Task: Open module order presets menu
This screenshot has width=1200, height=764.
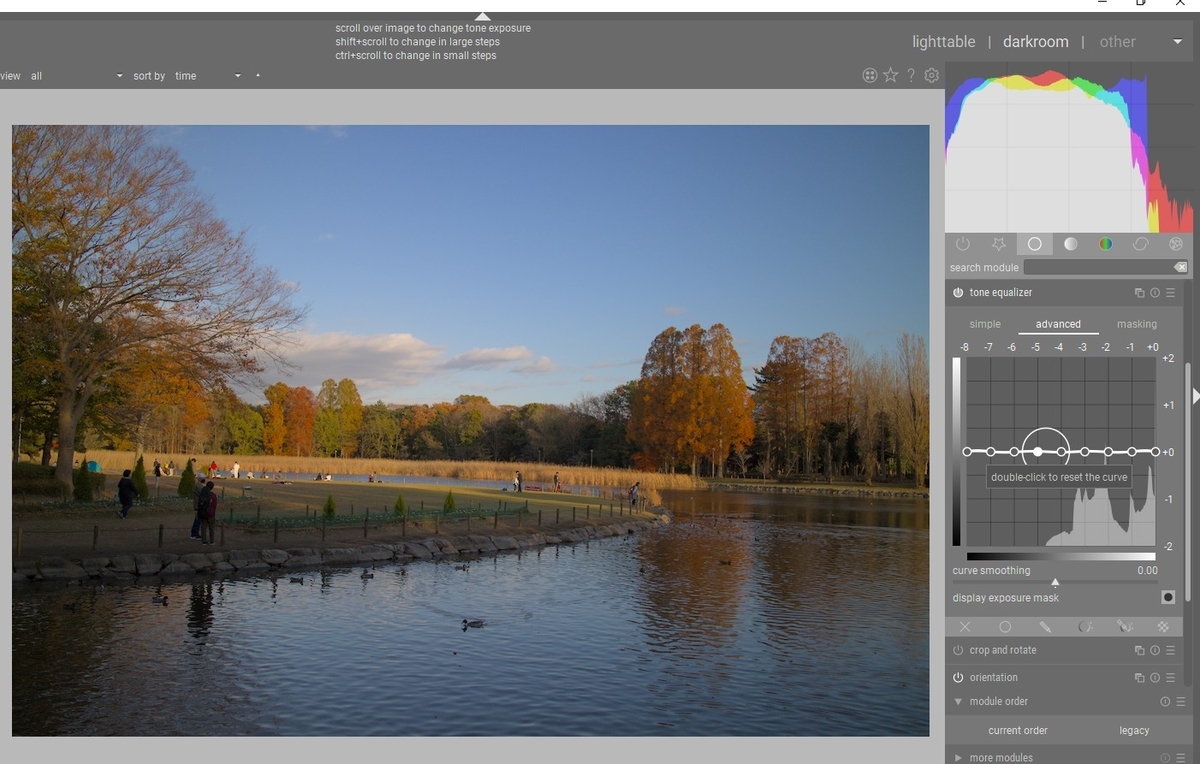Action: pos(1180,702)
